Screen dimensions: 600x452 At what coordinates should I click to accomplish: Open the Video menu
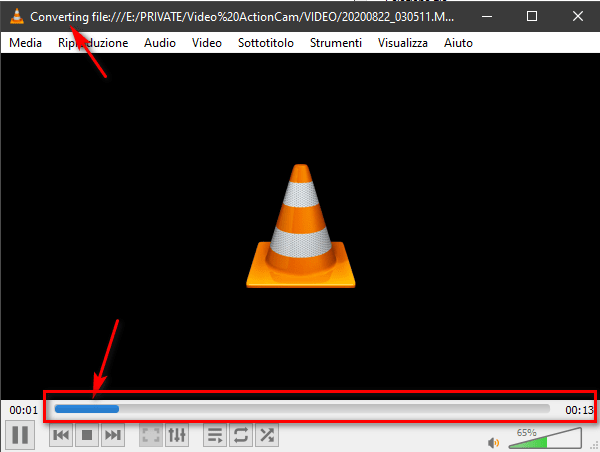207,43
